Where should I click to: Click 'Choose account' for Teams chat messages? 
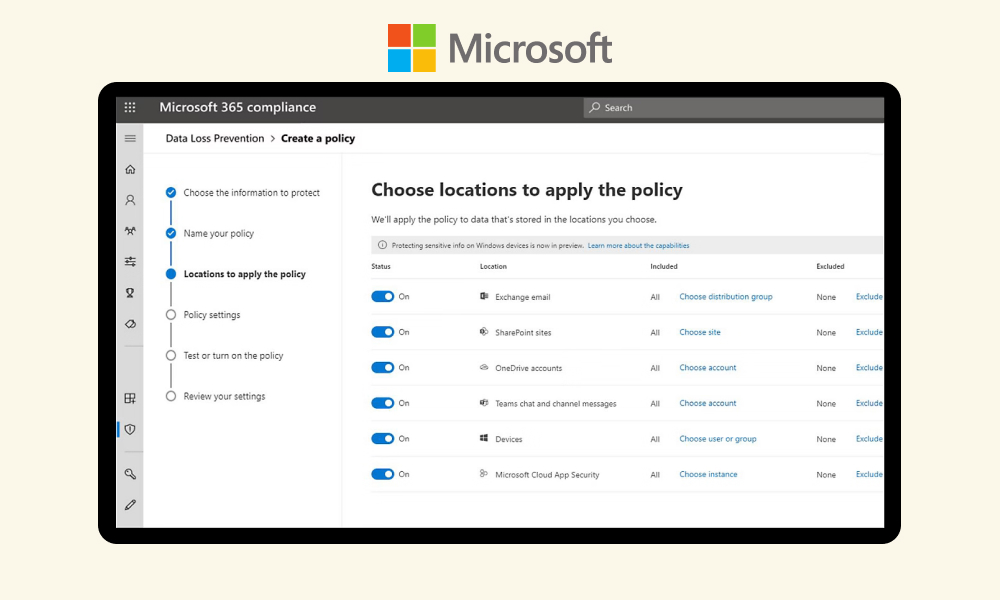708,403
